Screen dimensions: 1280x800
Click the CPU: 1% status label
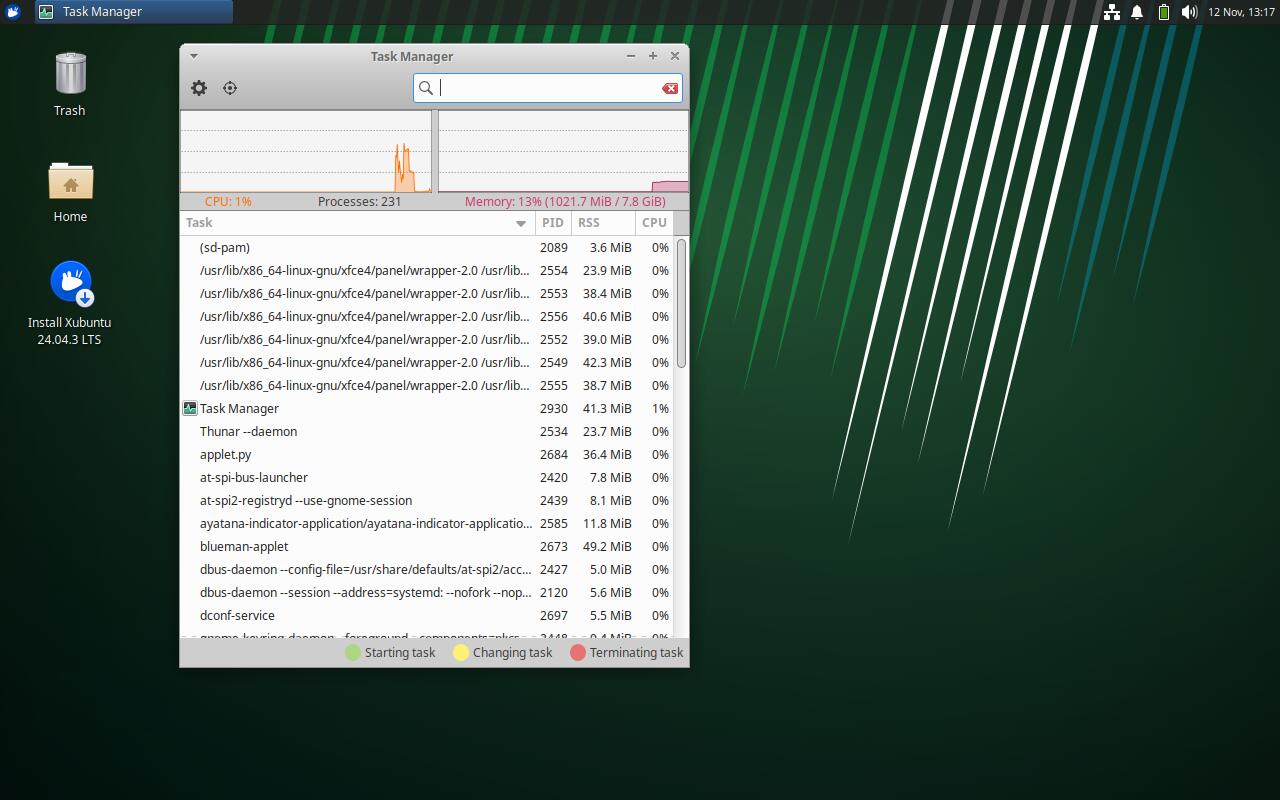(x=228, y=201)
